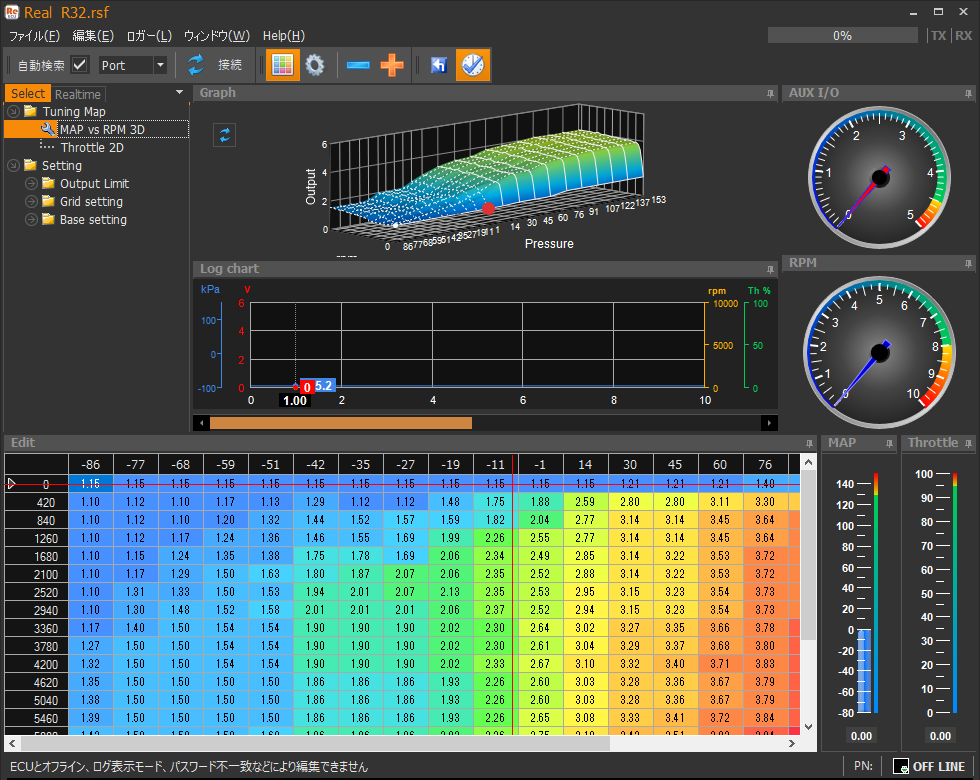This screenshot has width=980, height=780.
Task: Click the Base setting folder icon
Action: pyautogui.click(x=48, y=219)
